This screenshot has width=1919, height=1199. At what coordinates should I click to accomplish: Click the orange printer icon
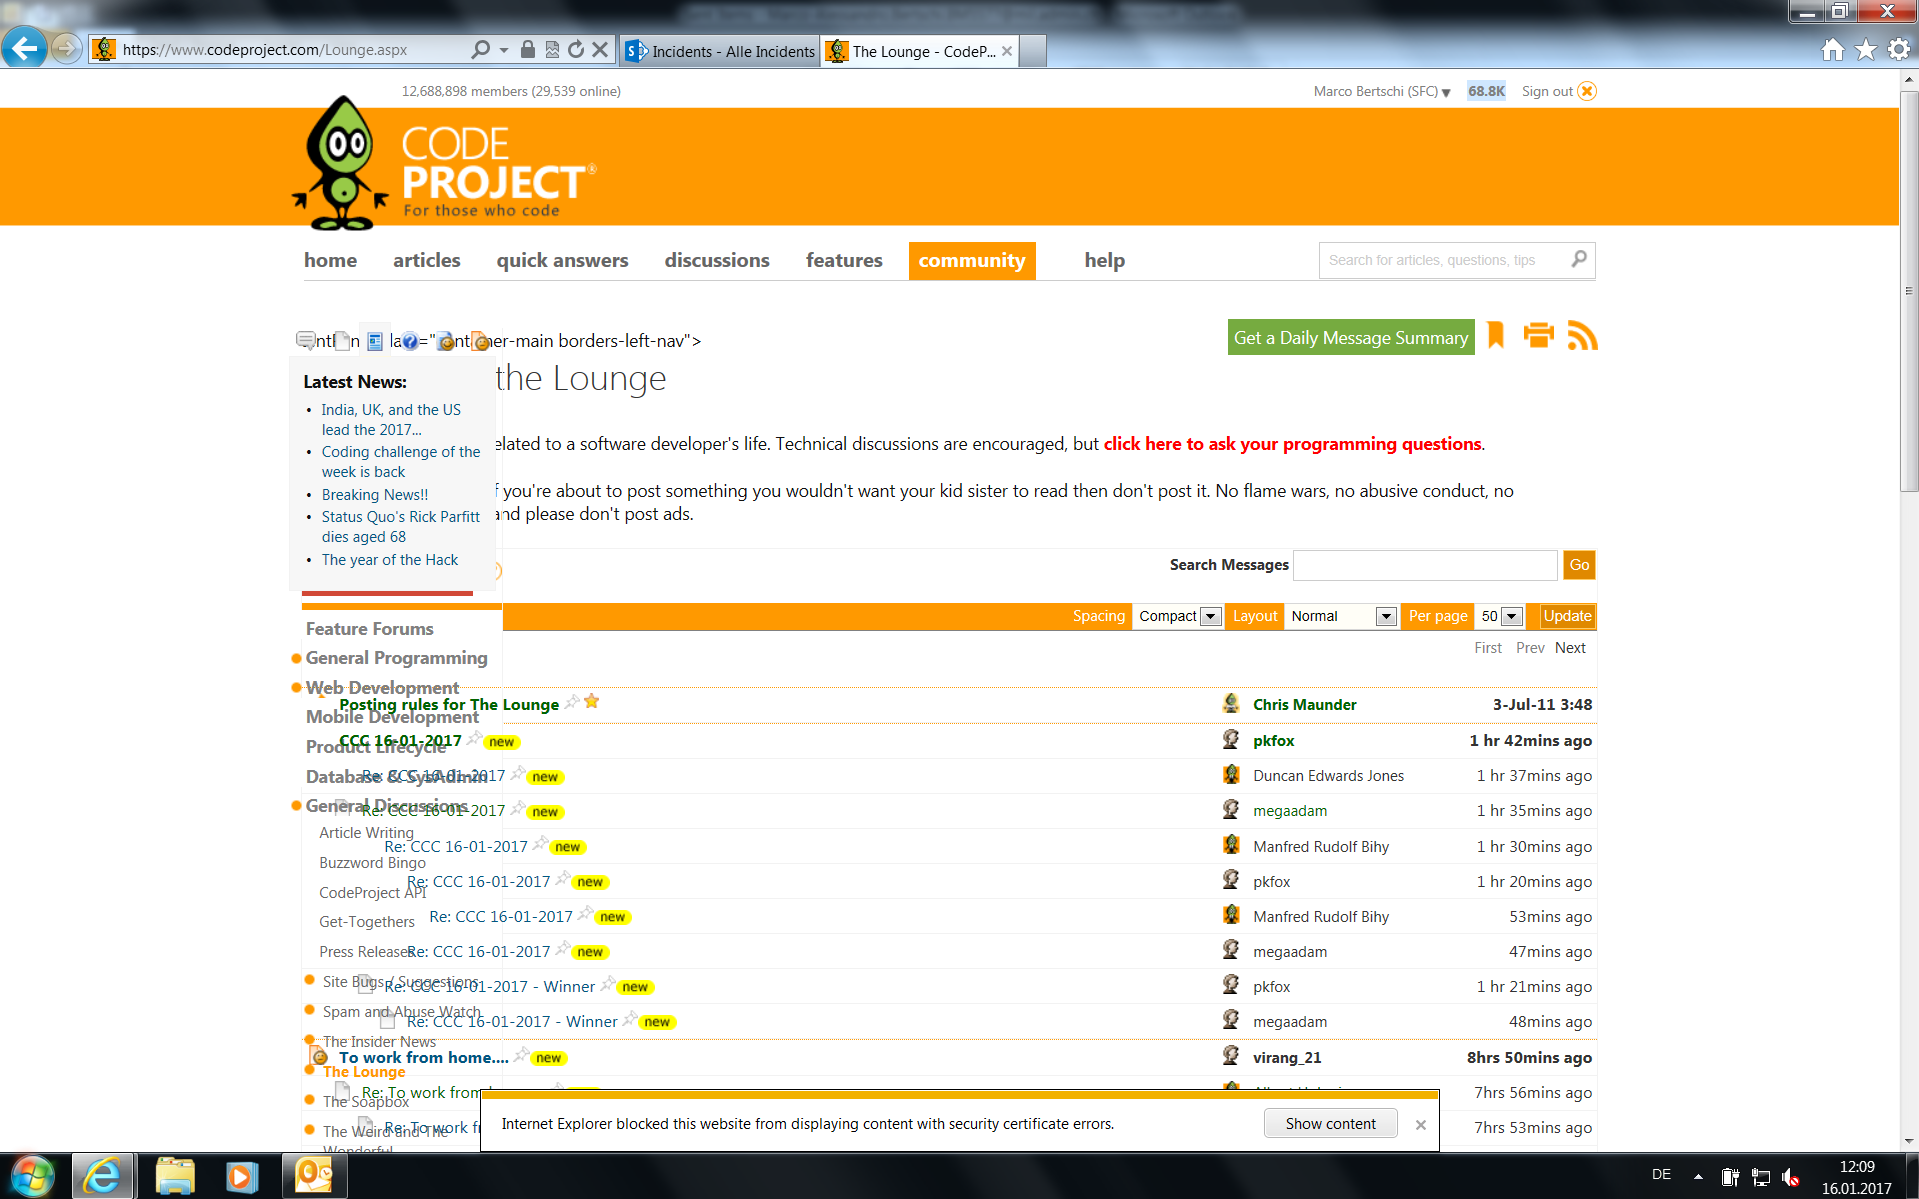tap(1538, 335)
